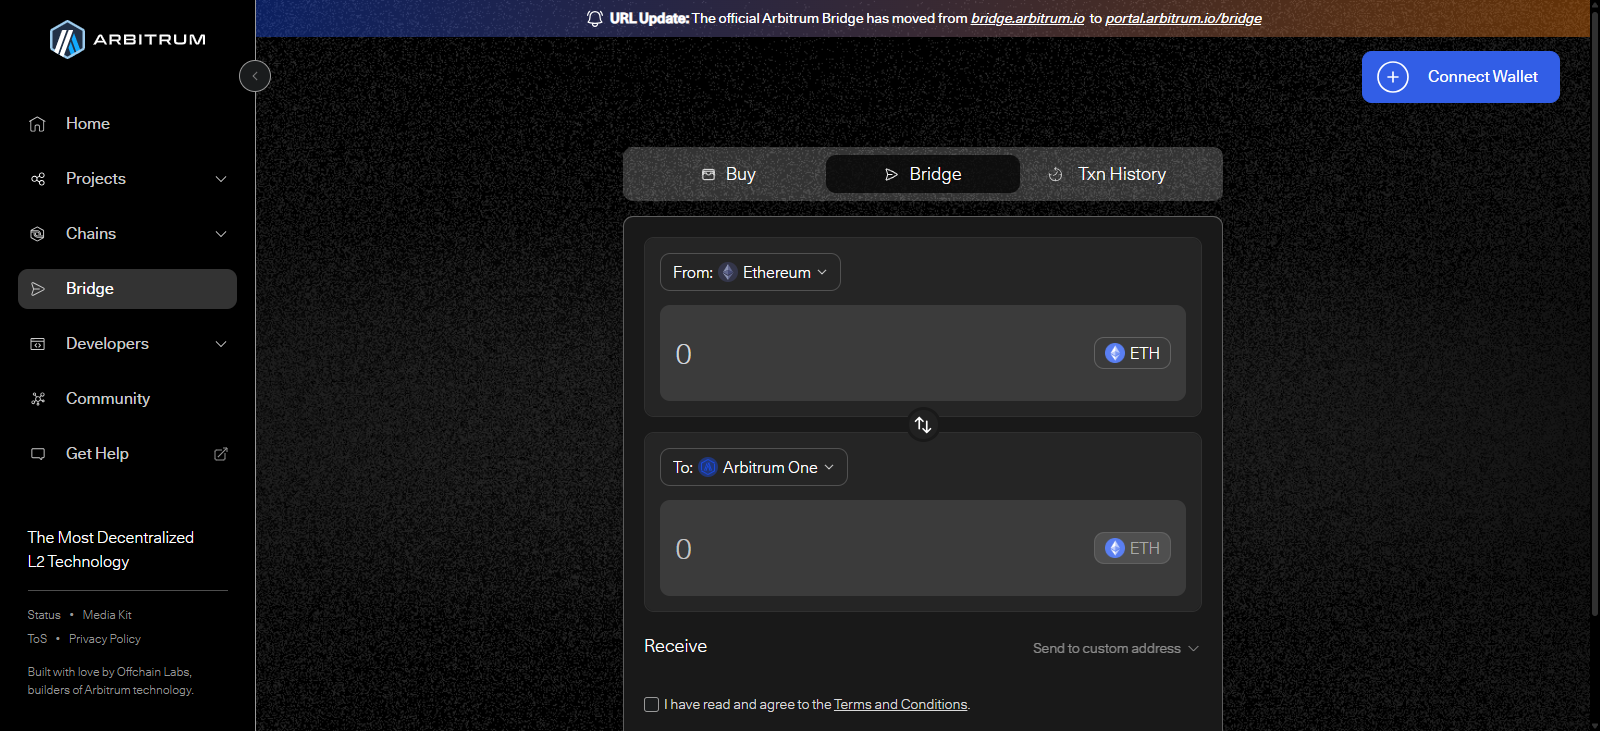Screen dimensions: 1600x731
Task: Open the To Arbitrum One network dropdown
Action: click(753, 467)
